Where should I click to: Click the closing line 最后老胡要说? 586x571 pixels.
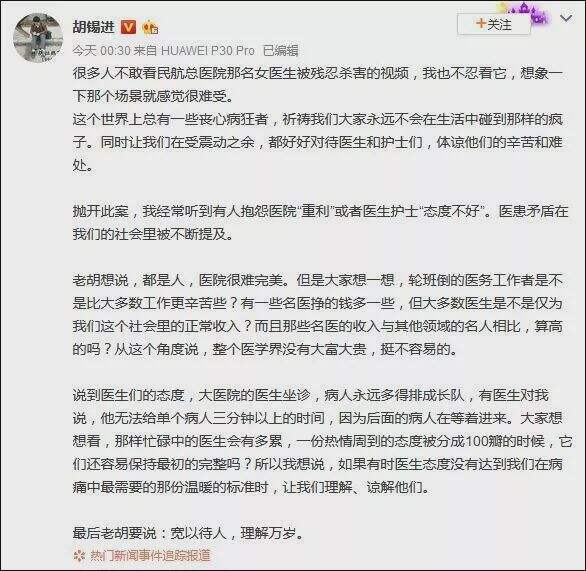[x=188, y=533]
